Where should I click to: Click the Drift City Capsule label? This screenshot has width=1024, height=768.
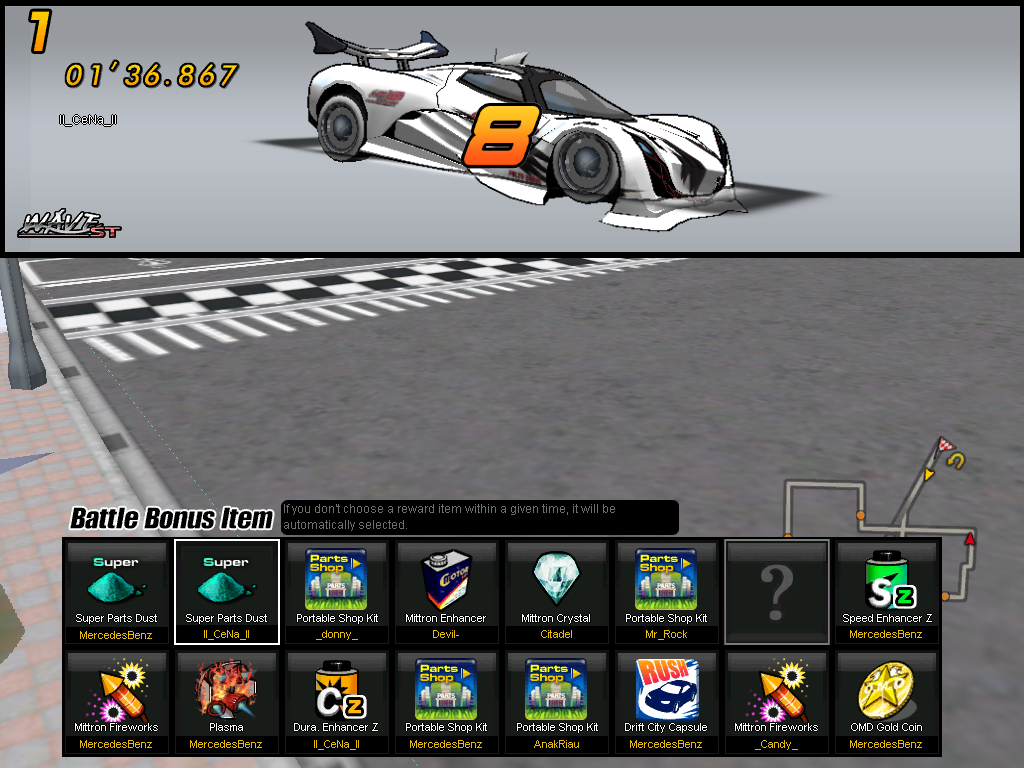click(x=665, y=727)
